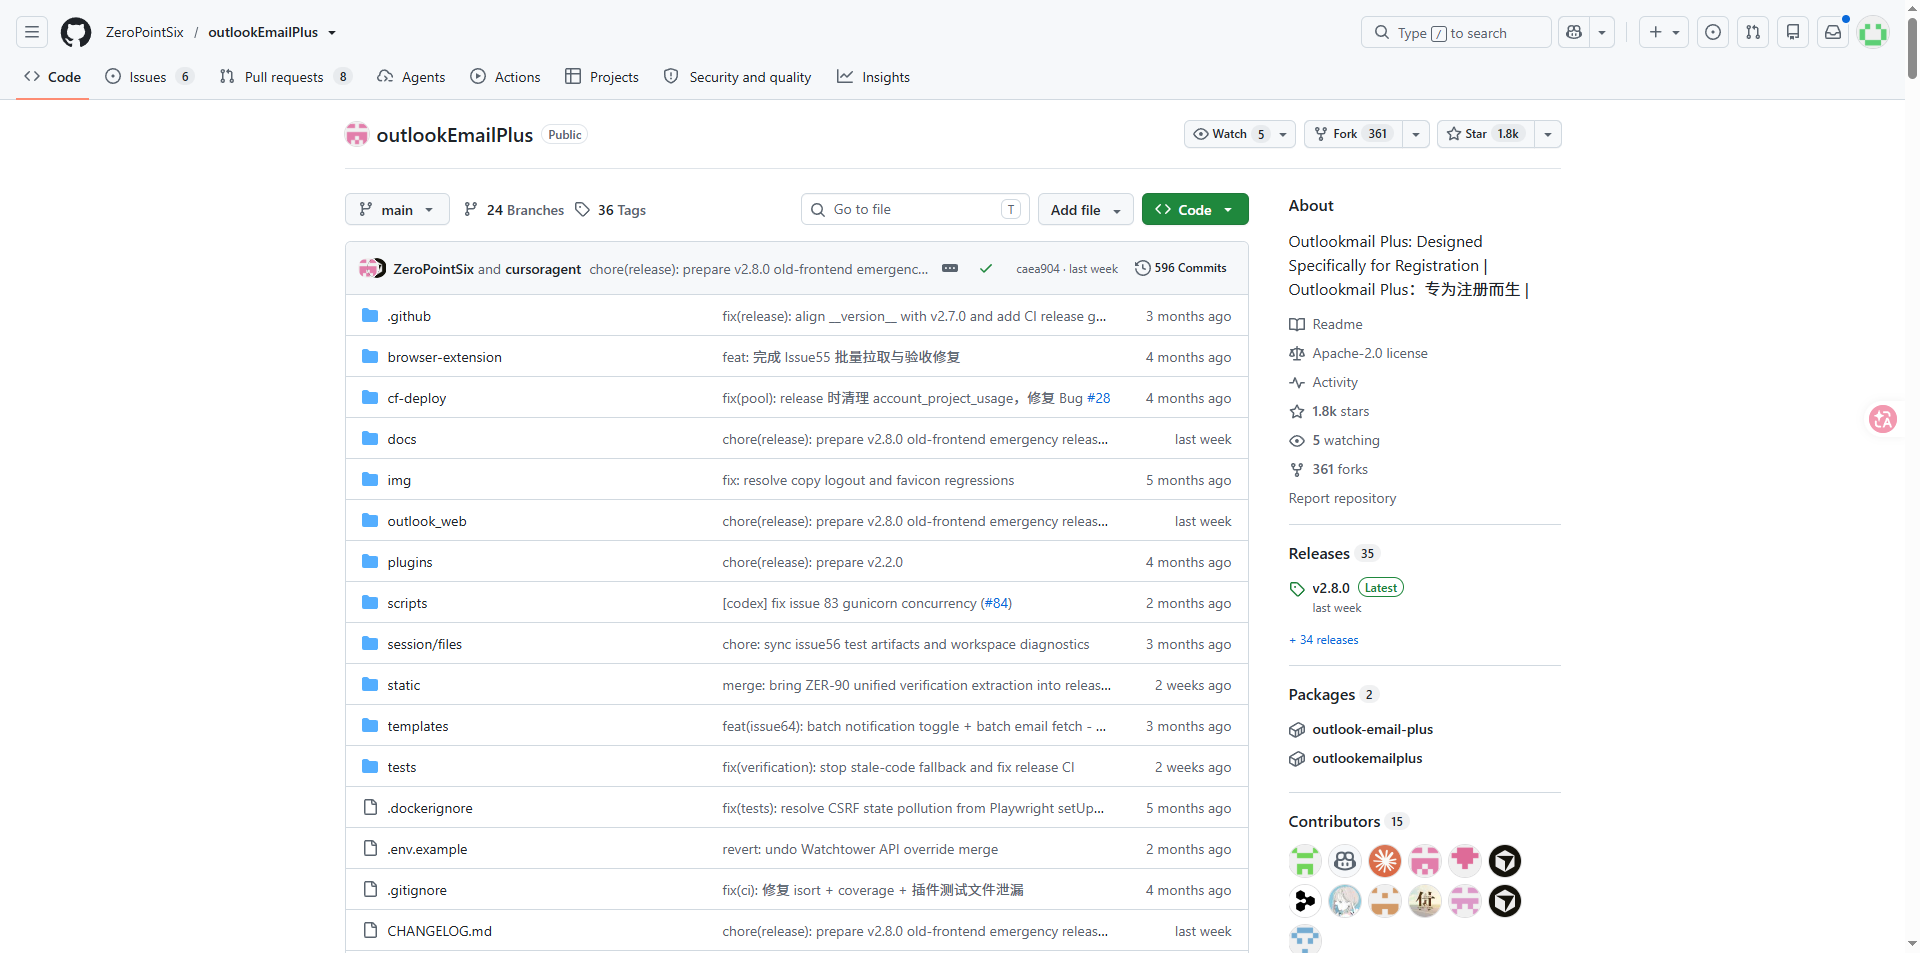
Task: Open the .github folder
Action: (409, 316)
